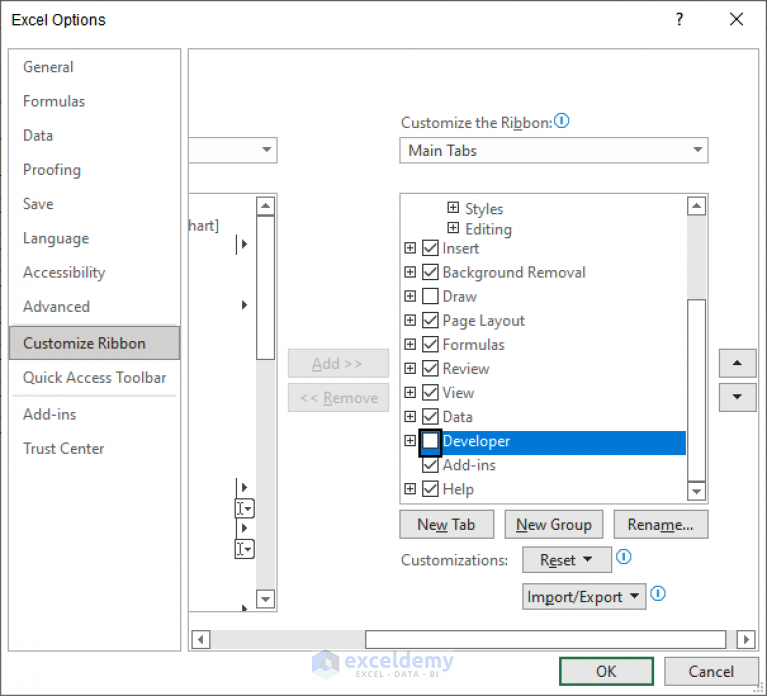
Task: Uncheck the Insert tab checkbox
Action: [x=430, y=248]
